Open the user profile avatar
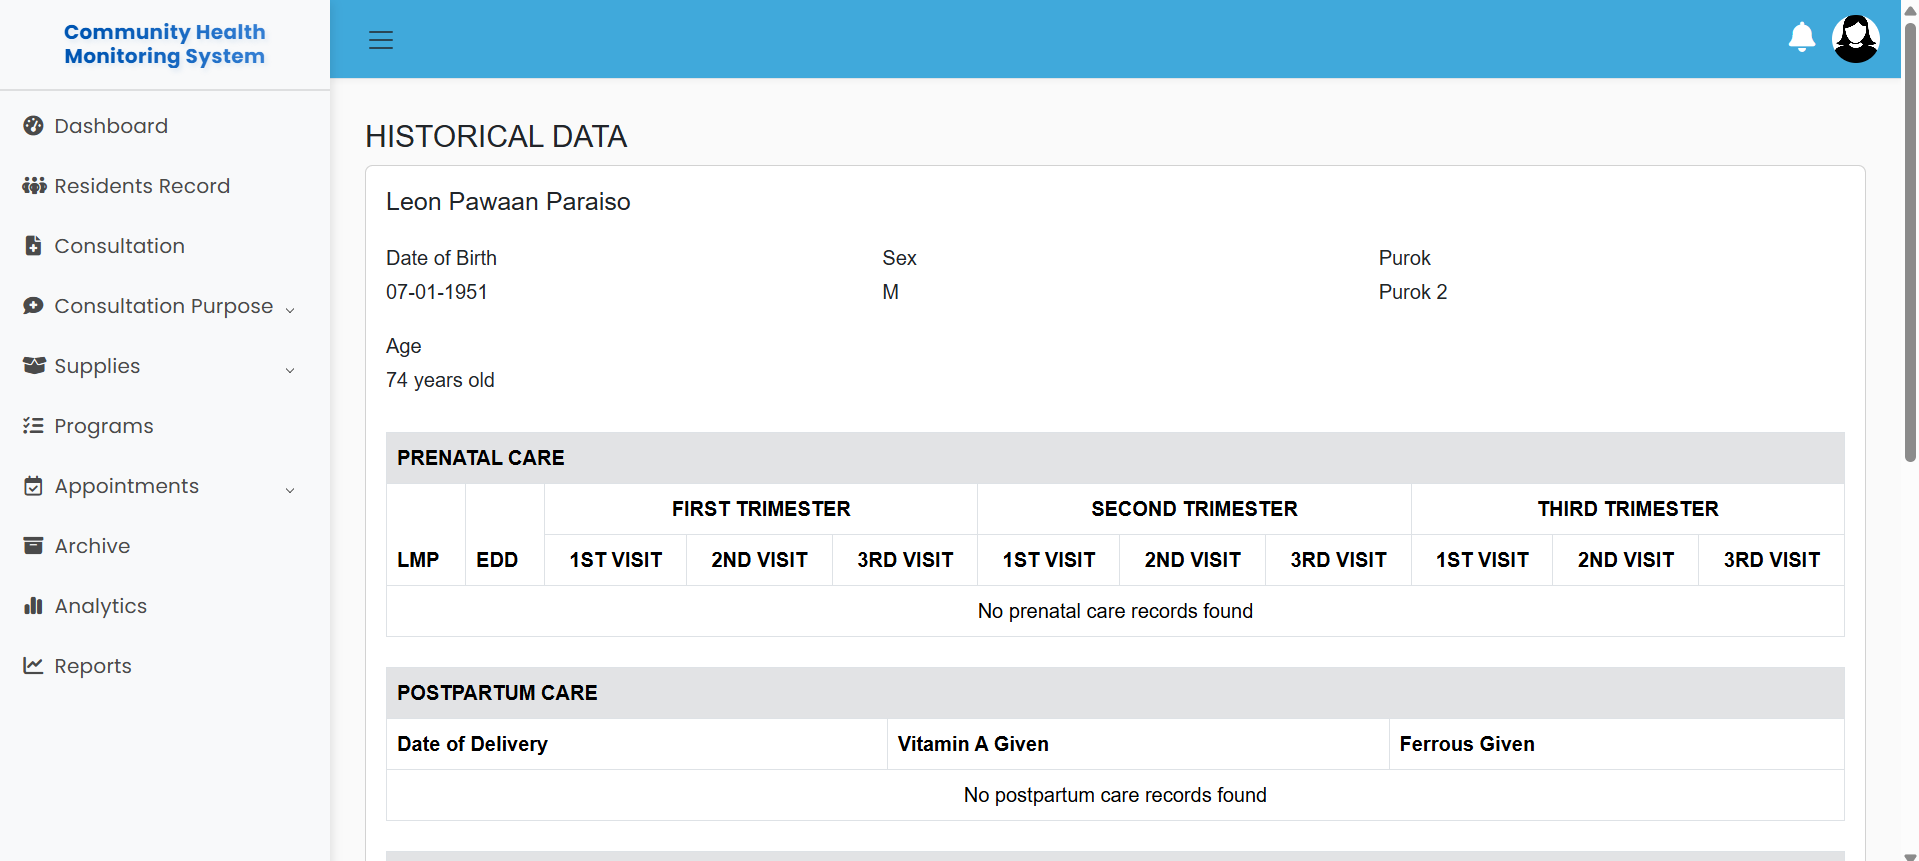Screen dimensions: 1919x861 (x=1855, y=39)
